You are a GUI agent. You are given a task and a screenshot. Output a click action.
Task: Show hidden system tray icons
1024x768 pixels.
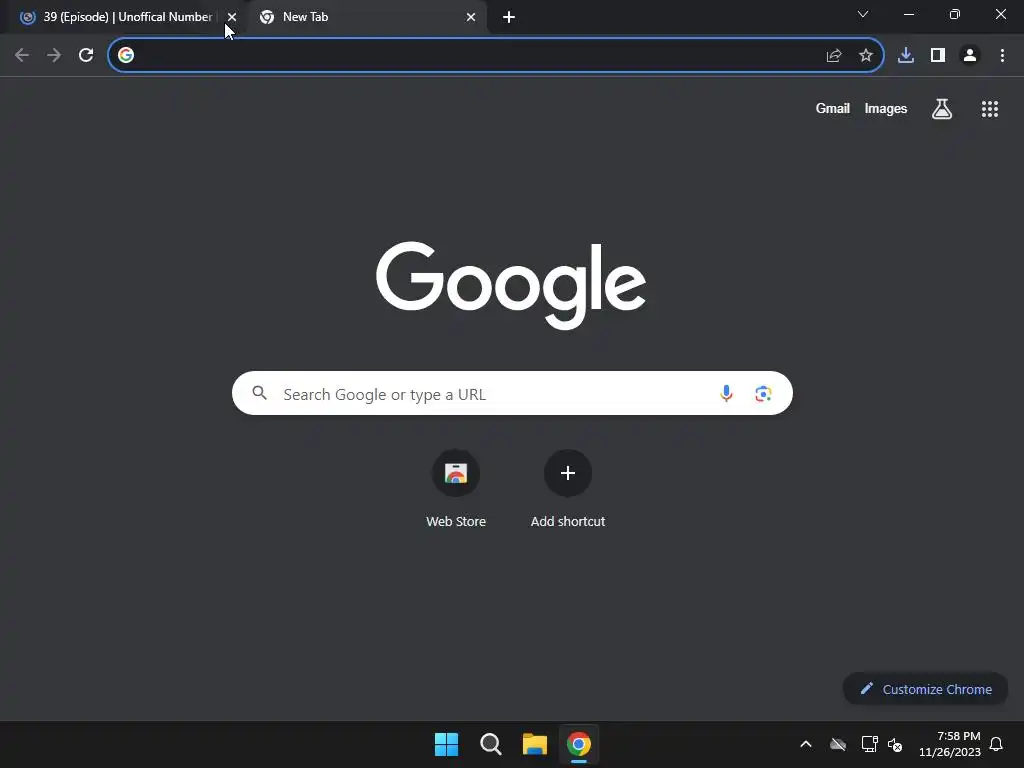[806, 744]
